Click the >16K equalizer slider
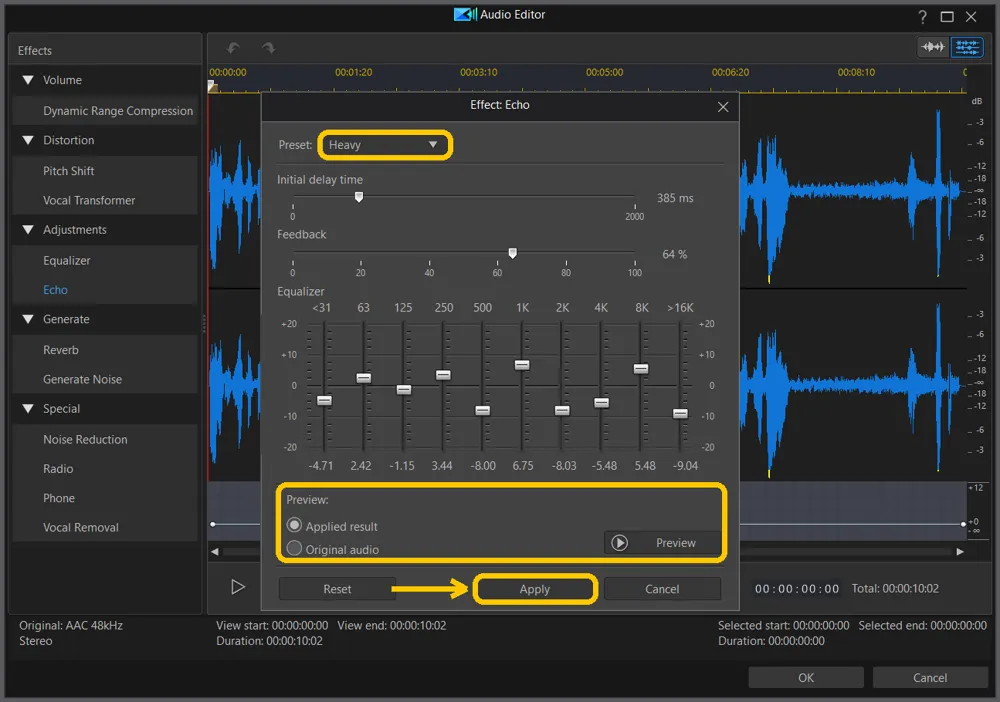This screenshot has height=702, width=1000. (680, 413)
